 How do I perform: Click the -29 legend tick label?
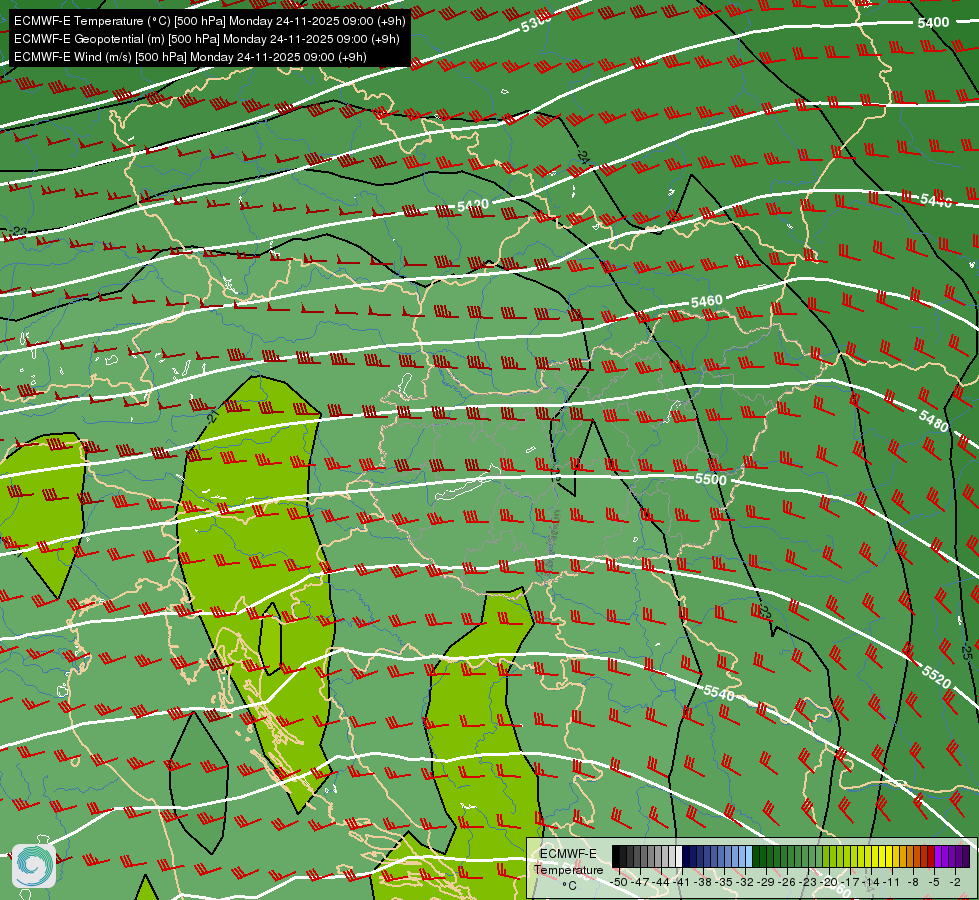coord(765,882)
